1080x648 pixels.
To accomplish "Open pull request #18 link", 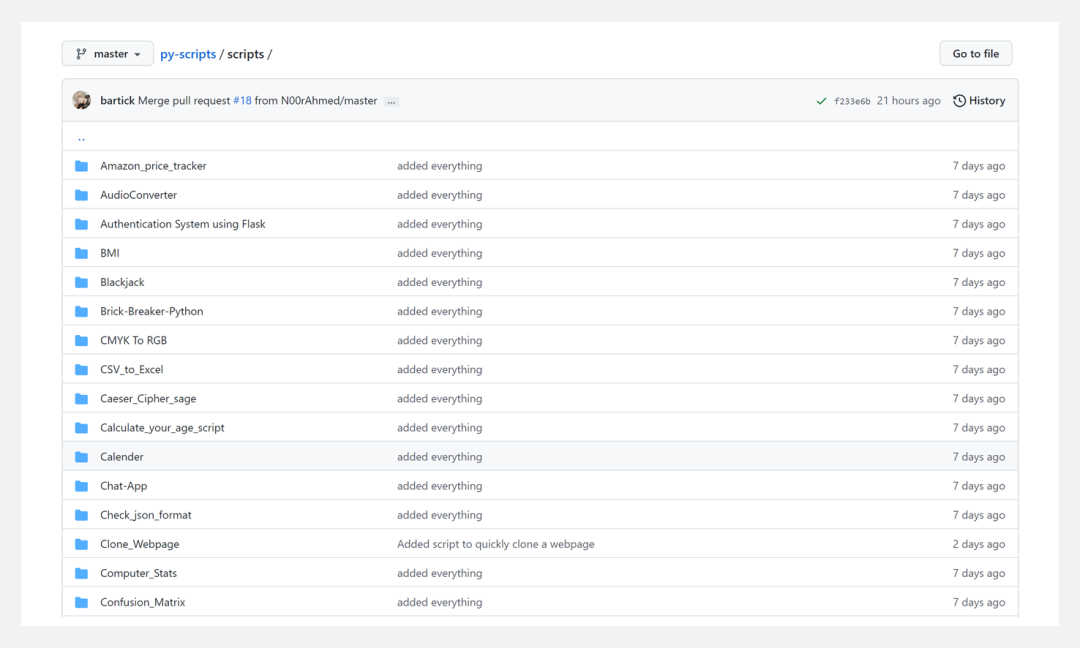I will (242, 101).
